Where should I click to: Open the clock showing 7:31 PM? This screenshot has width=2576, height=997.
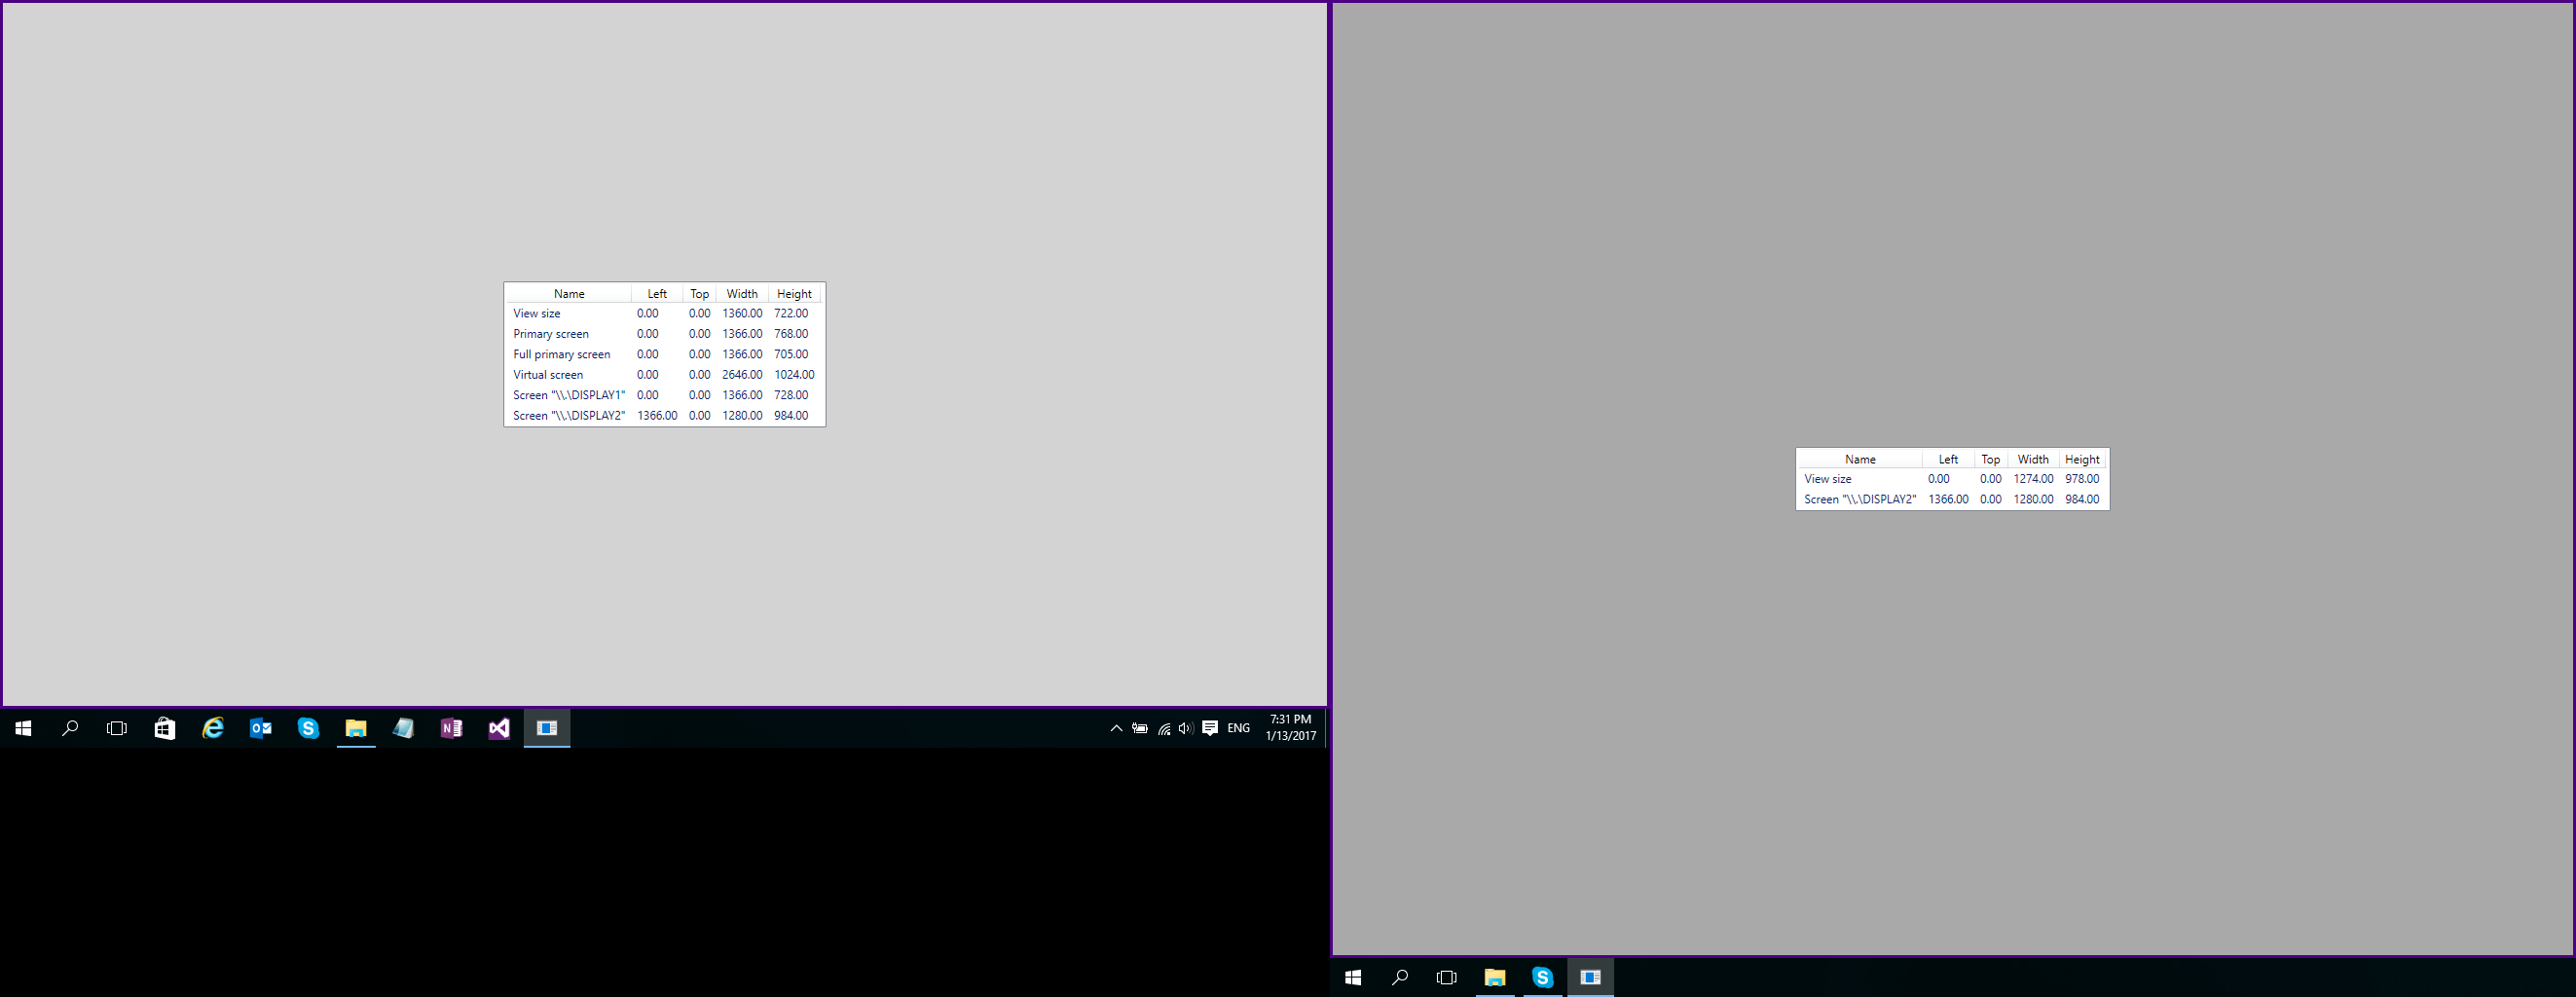(x=1290, y=728)
